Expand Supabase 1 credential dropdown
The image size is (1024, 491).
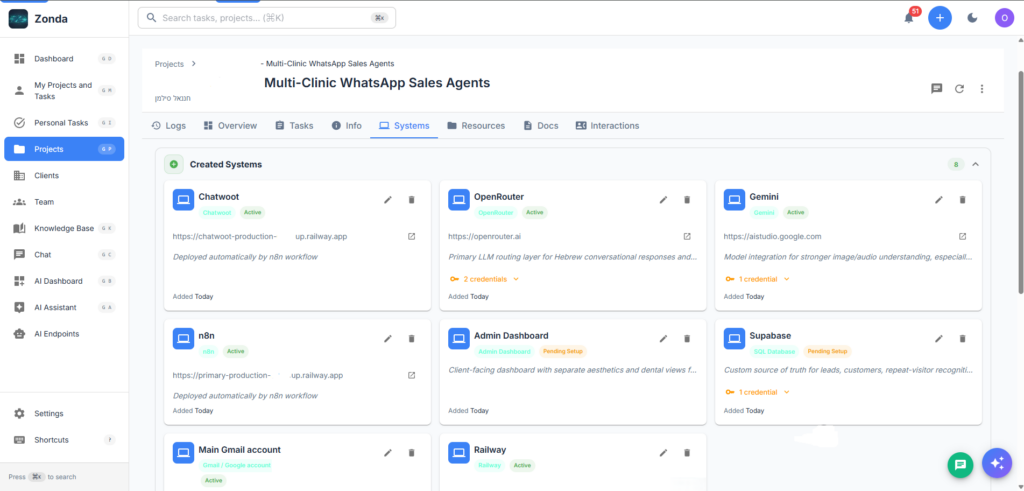pos(758,392)
